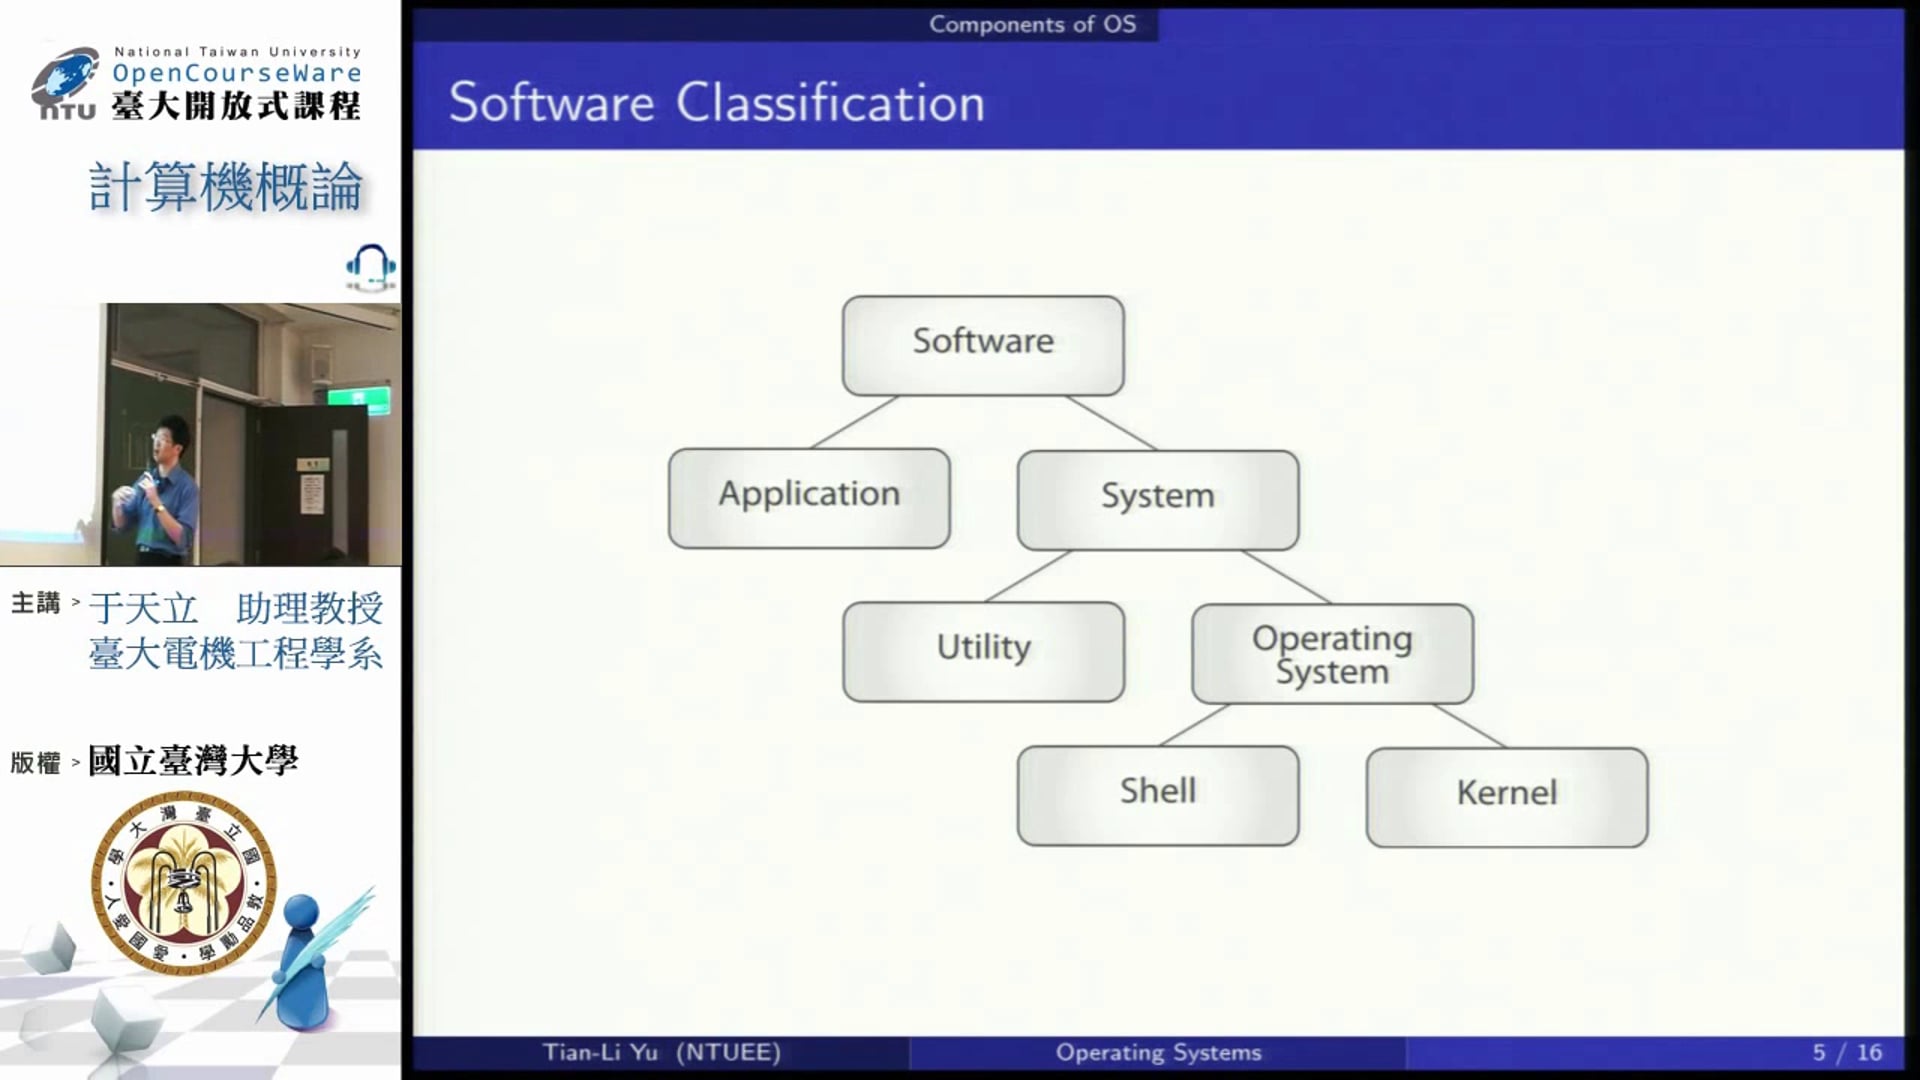Click the Operating Systems footer title
Viewport: 1920px width, 1080px height.
pos(1158,1052)
